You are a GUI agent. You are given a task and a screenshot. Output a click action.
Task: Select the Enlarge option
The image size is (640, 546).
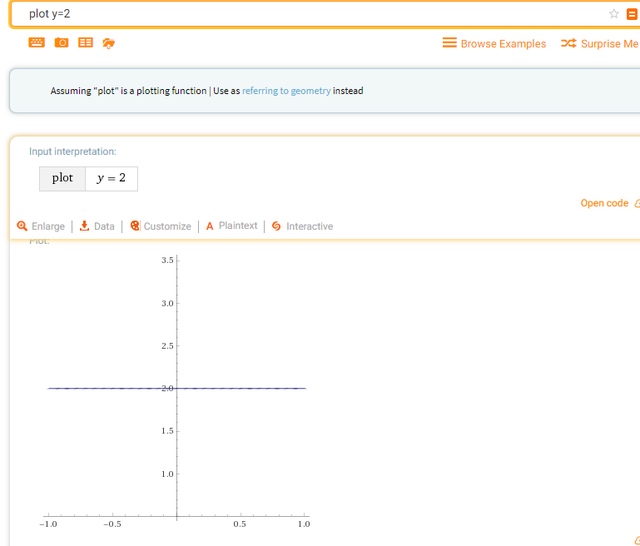(x=48, y=226)
